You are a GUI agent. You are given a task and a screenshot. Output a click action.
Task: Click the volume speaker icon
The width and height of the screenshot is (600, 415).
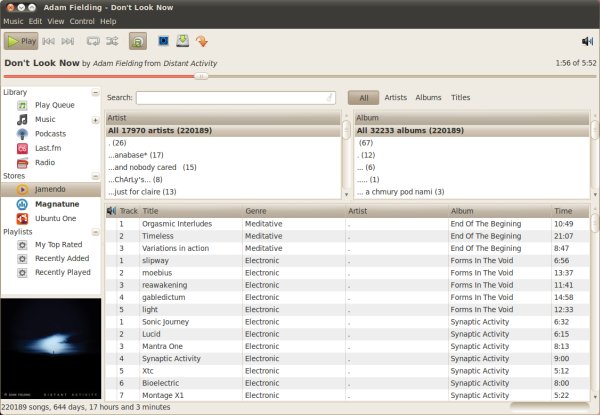[x=587, y=41]
